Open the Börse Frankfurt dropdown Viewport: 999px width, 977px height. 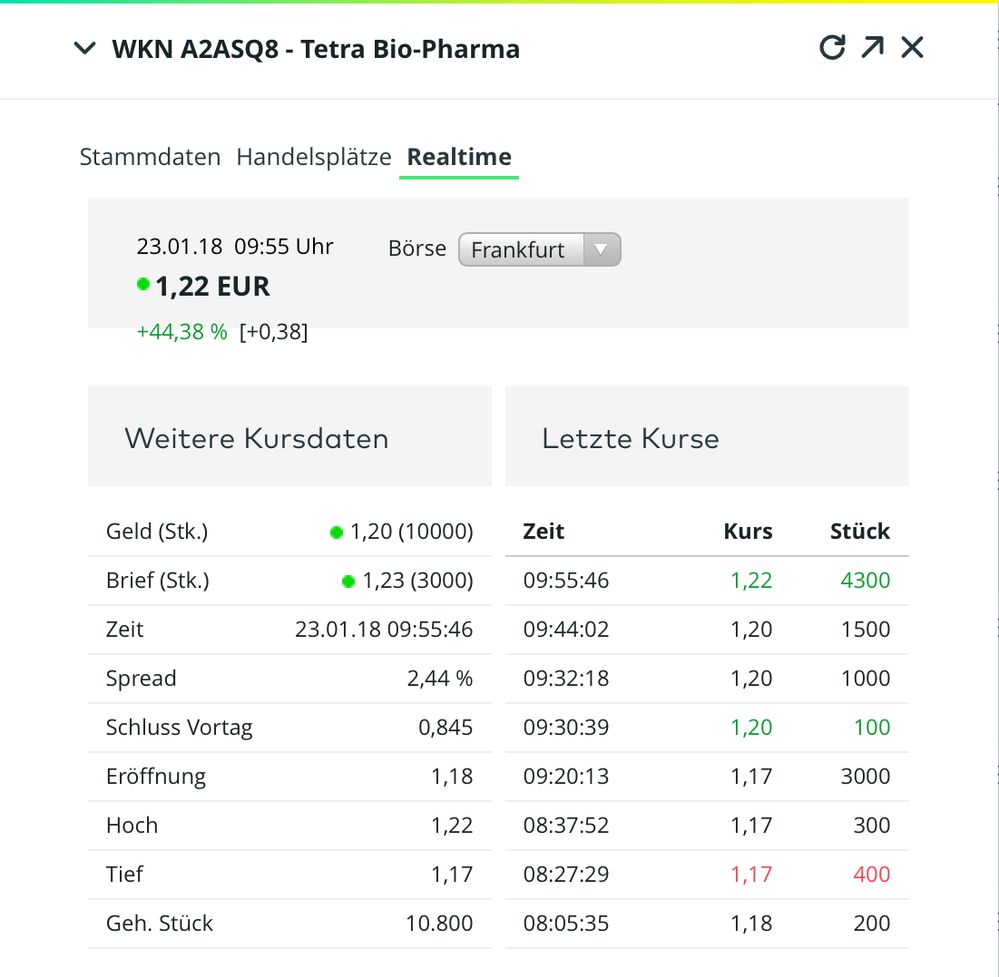pyautogui.click(x=539, y=249)
